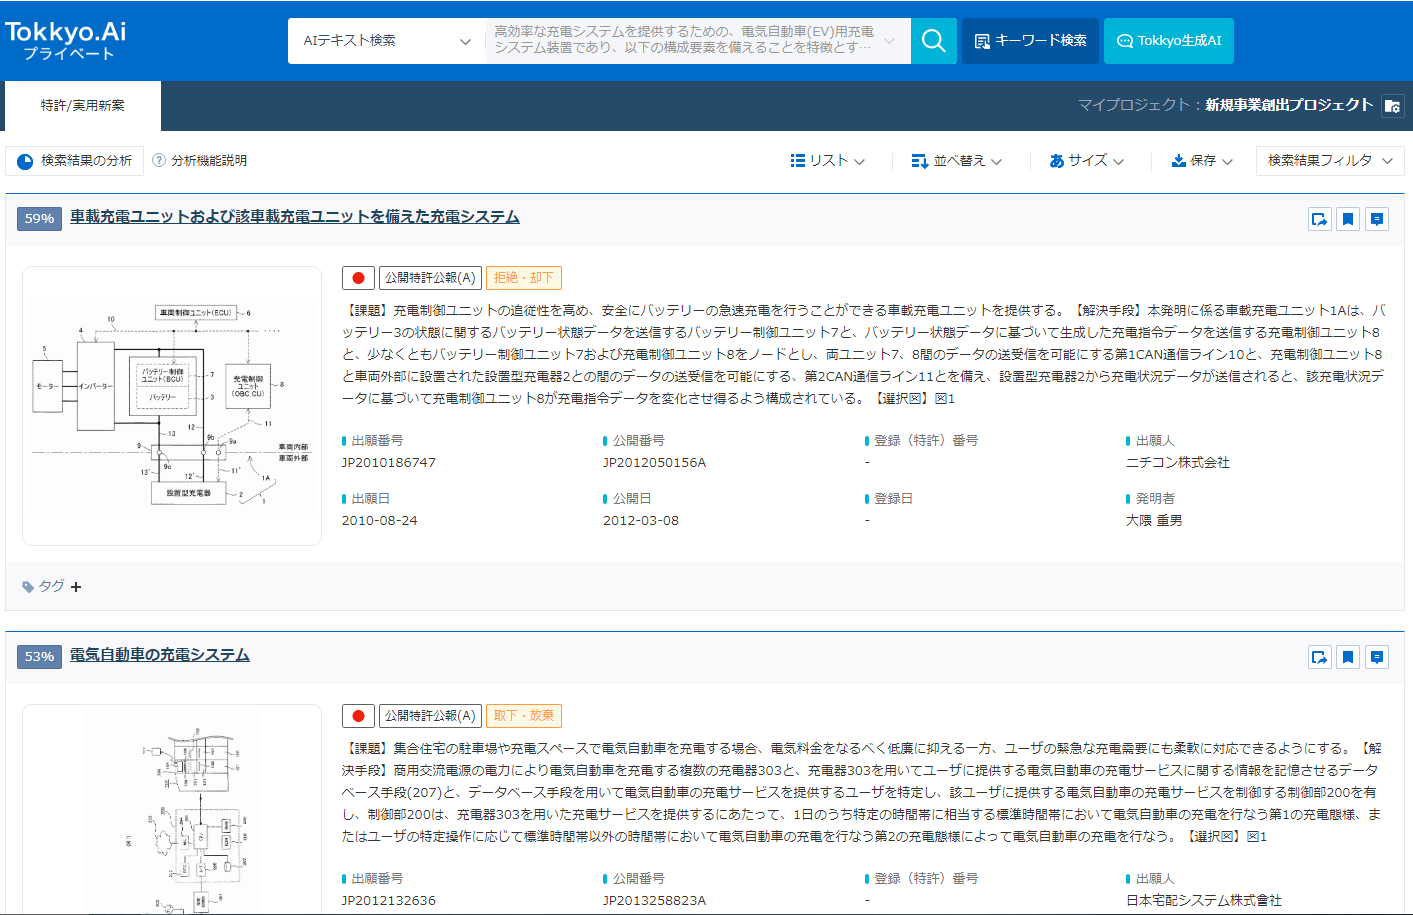Viewport: 1413px width, 915px height.
Task: Open the 保存 save menu
Action: 1202,160
